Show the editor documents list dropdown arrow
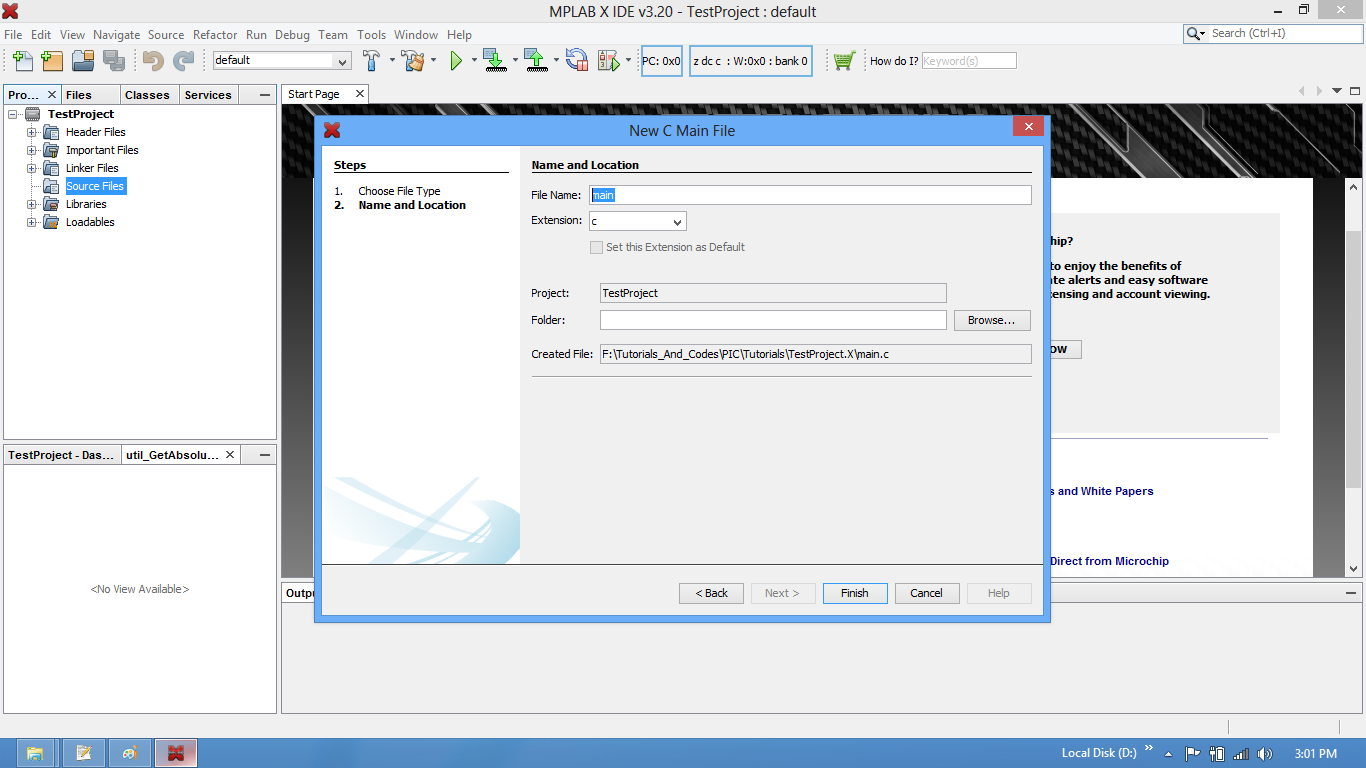 1337,91
